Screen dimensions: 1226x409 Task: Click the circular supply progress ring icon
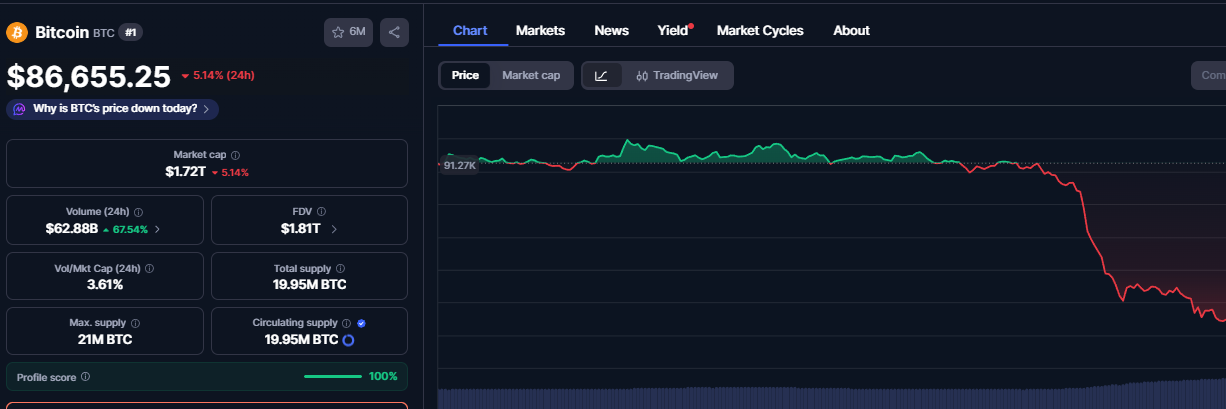(x=349, y=340)
